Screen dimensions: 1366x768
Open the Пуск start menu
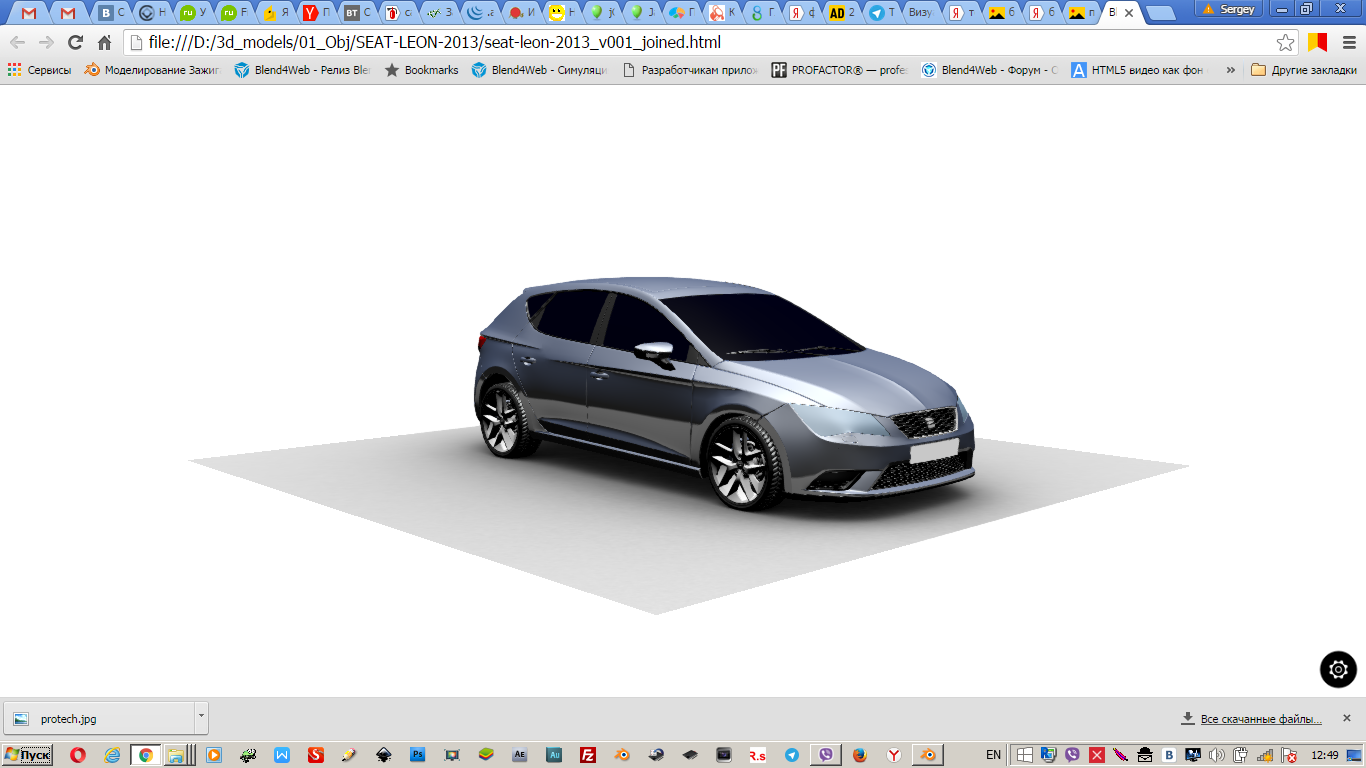pos(25,755)
